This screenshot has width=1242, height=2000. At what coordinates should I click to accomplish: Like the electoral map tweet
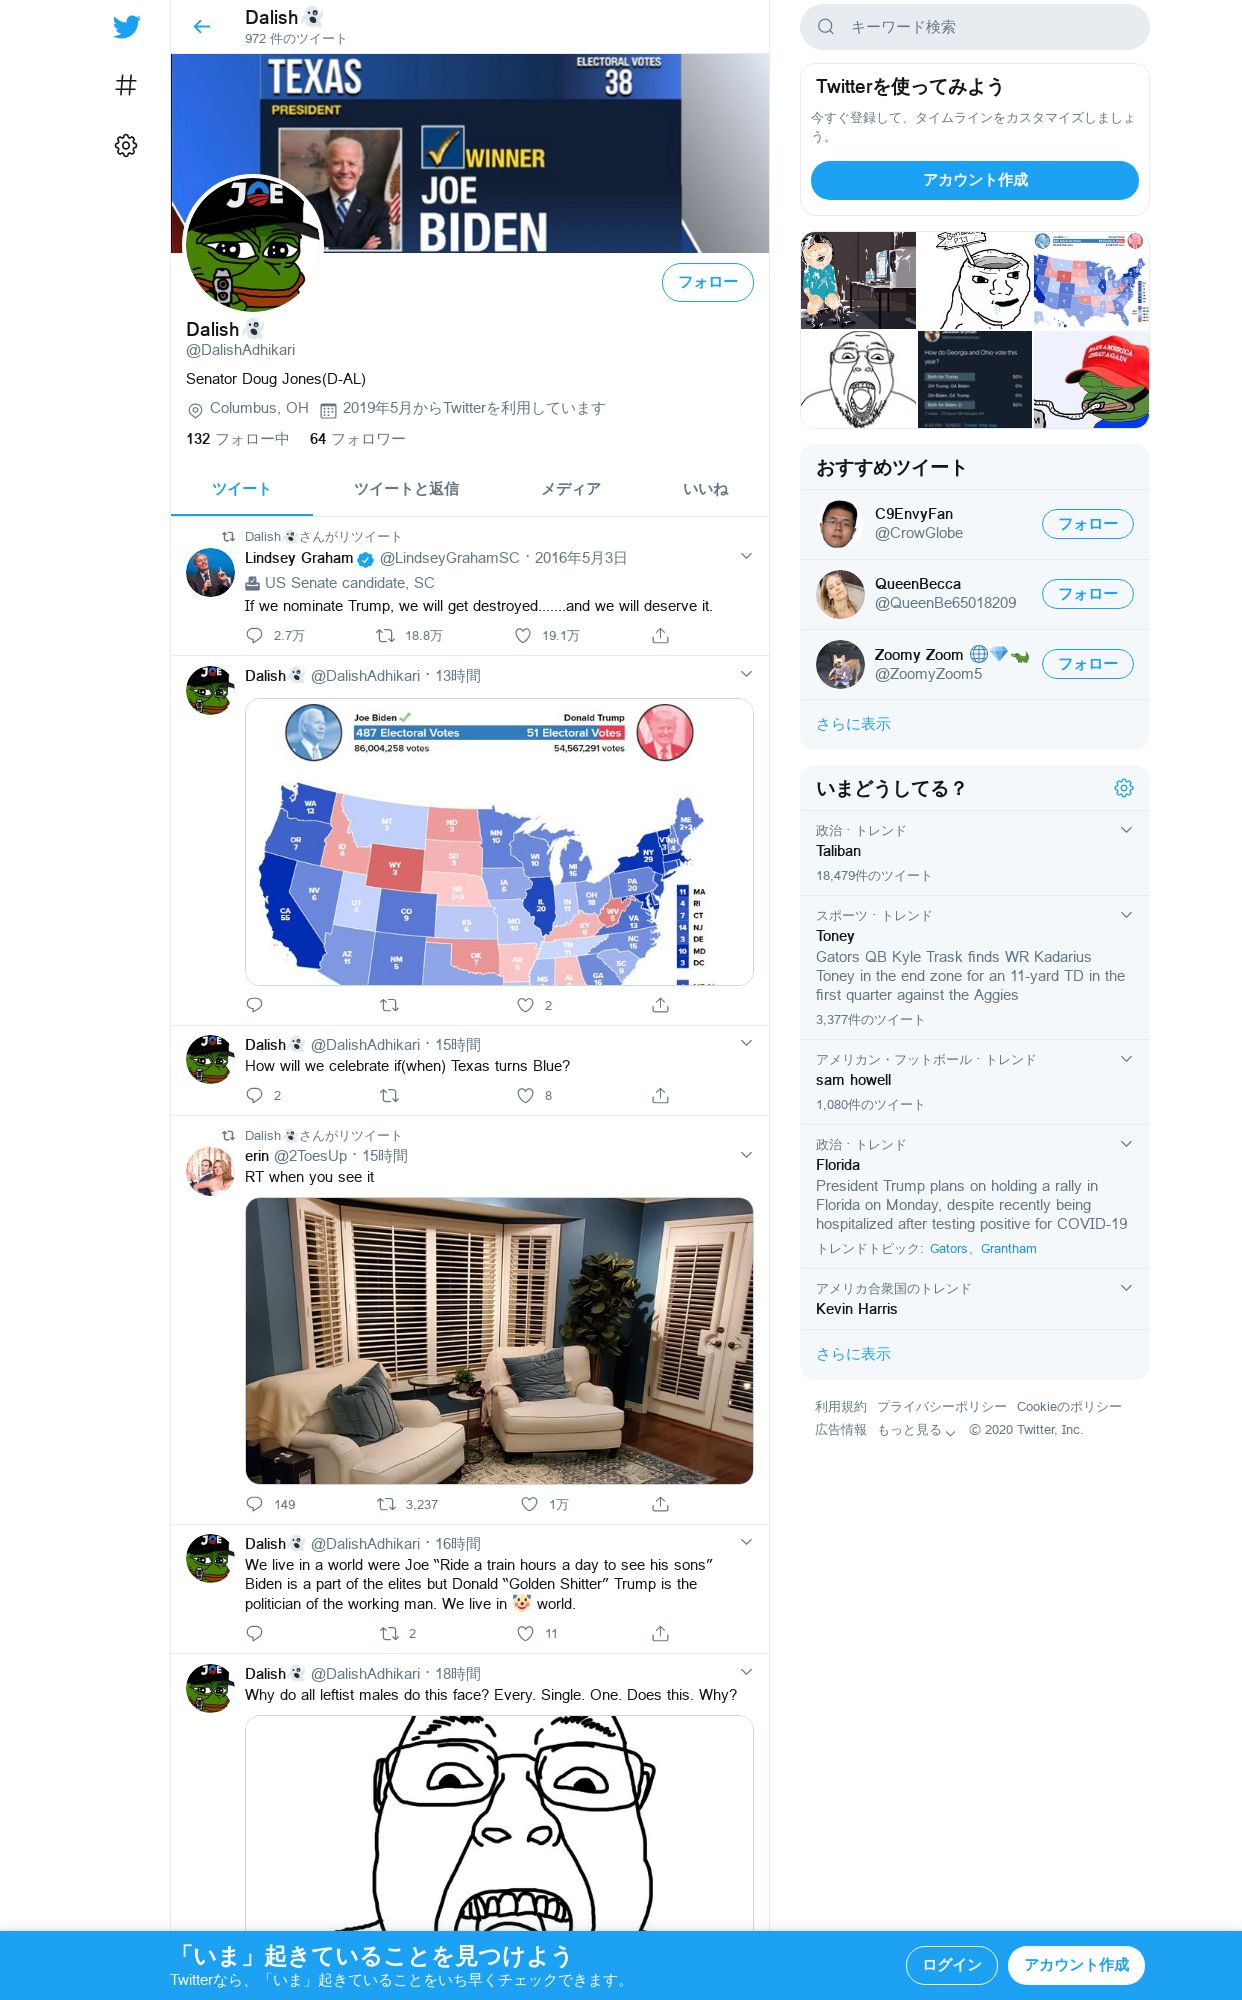525,1005
